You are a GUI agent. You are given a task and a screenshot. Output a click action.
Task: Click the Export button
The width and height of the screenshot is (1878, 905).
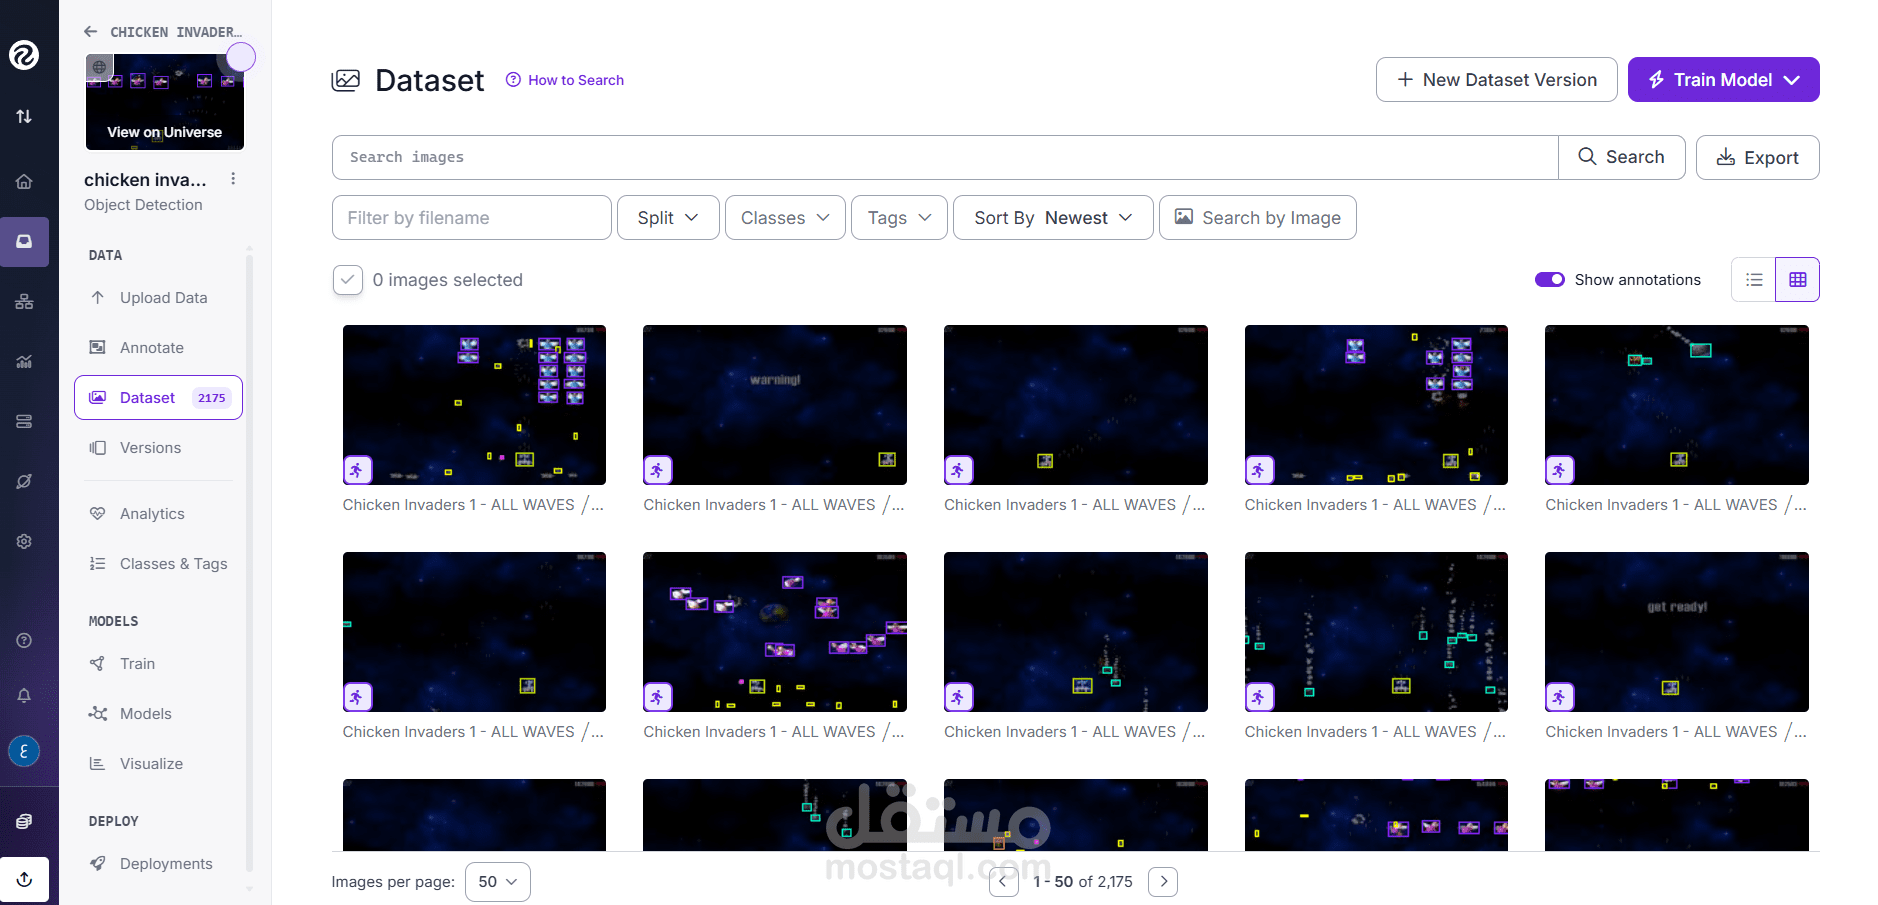(x=1757, y=157)
